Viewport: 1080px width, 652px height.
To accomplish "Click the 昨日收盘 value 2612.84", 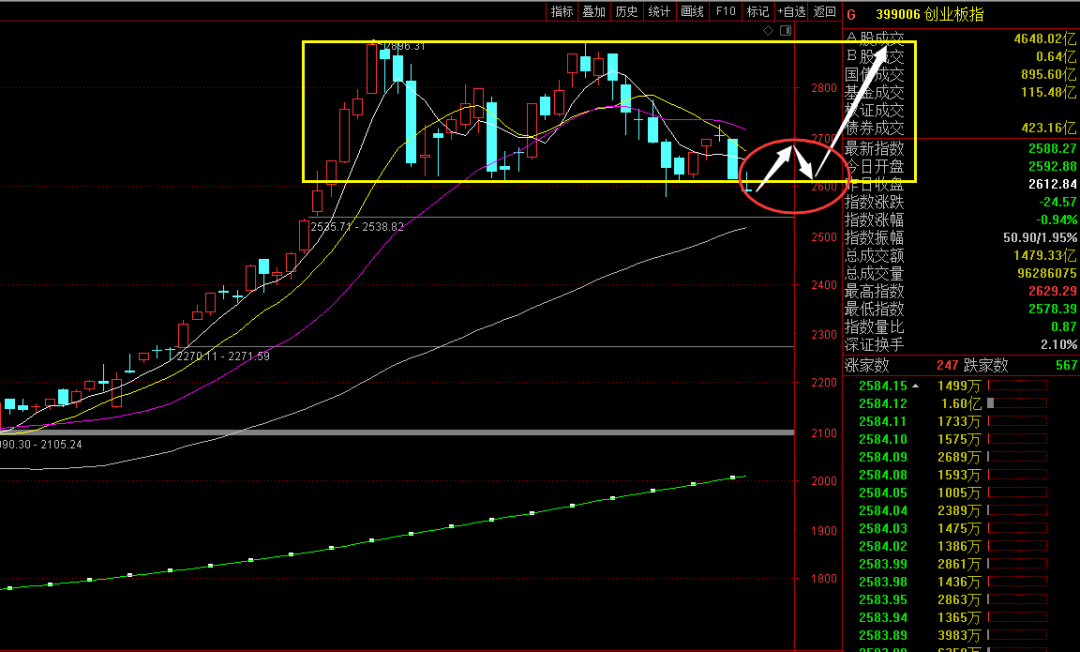I will pyautogui.click(x=1052, y=185).
